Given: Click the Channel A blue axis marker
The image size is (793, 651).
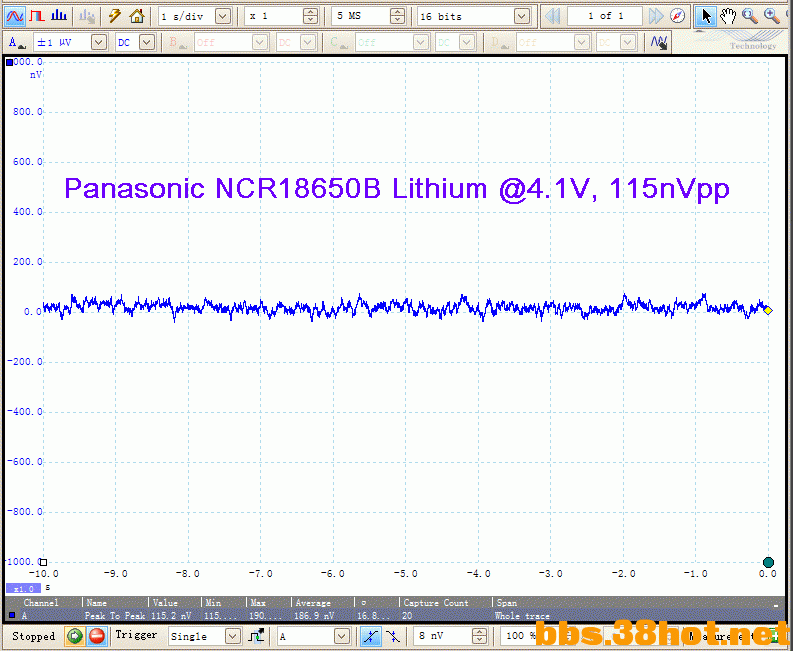Looking at the screenshot, I should coord(9,63).
